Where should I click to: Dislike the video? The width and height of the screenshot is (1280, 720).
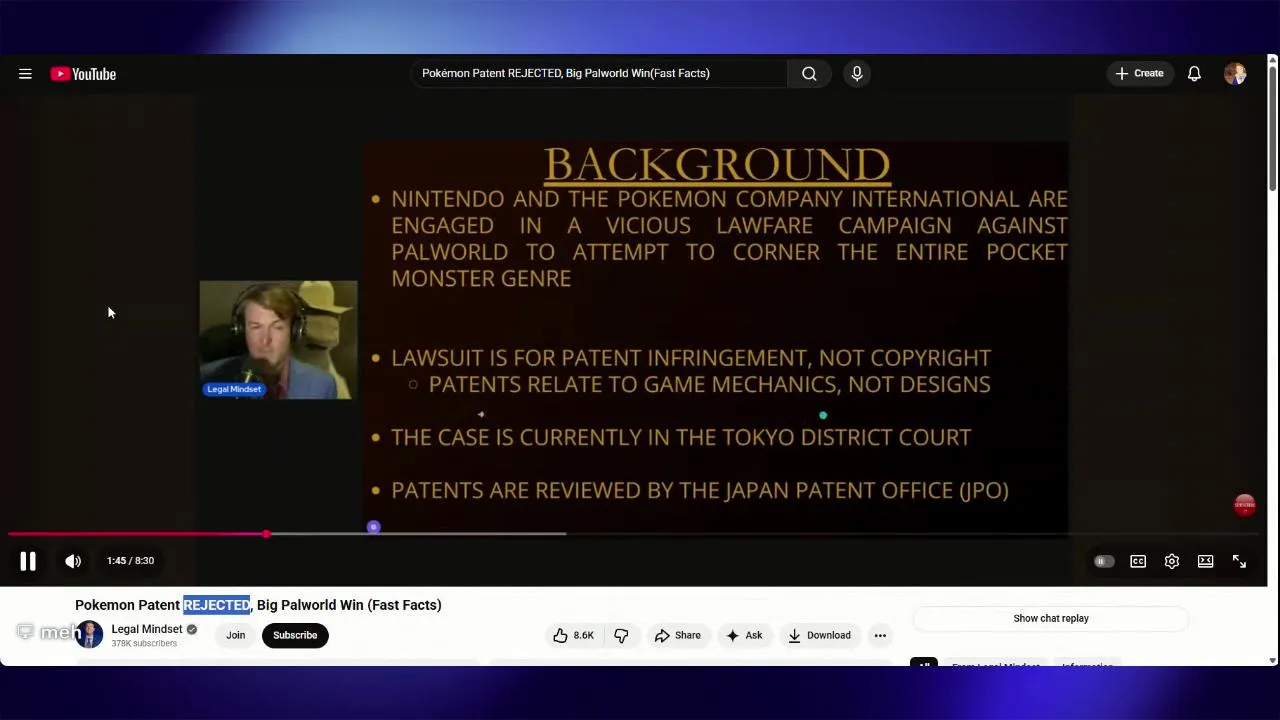621,635
